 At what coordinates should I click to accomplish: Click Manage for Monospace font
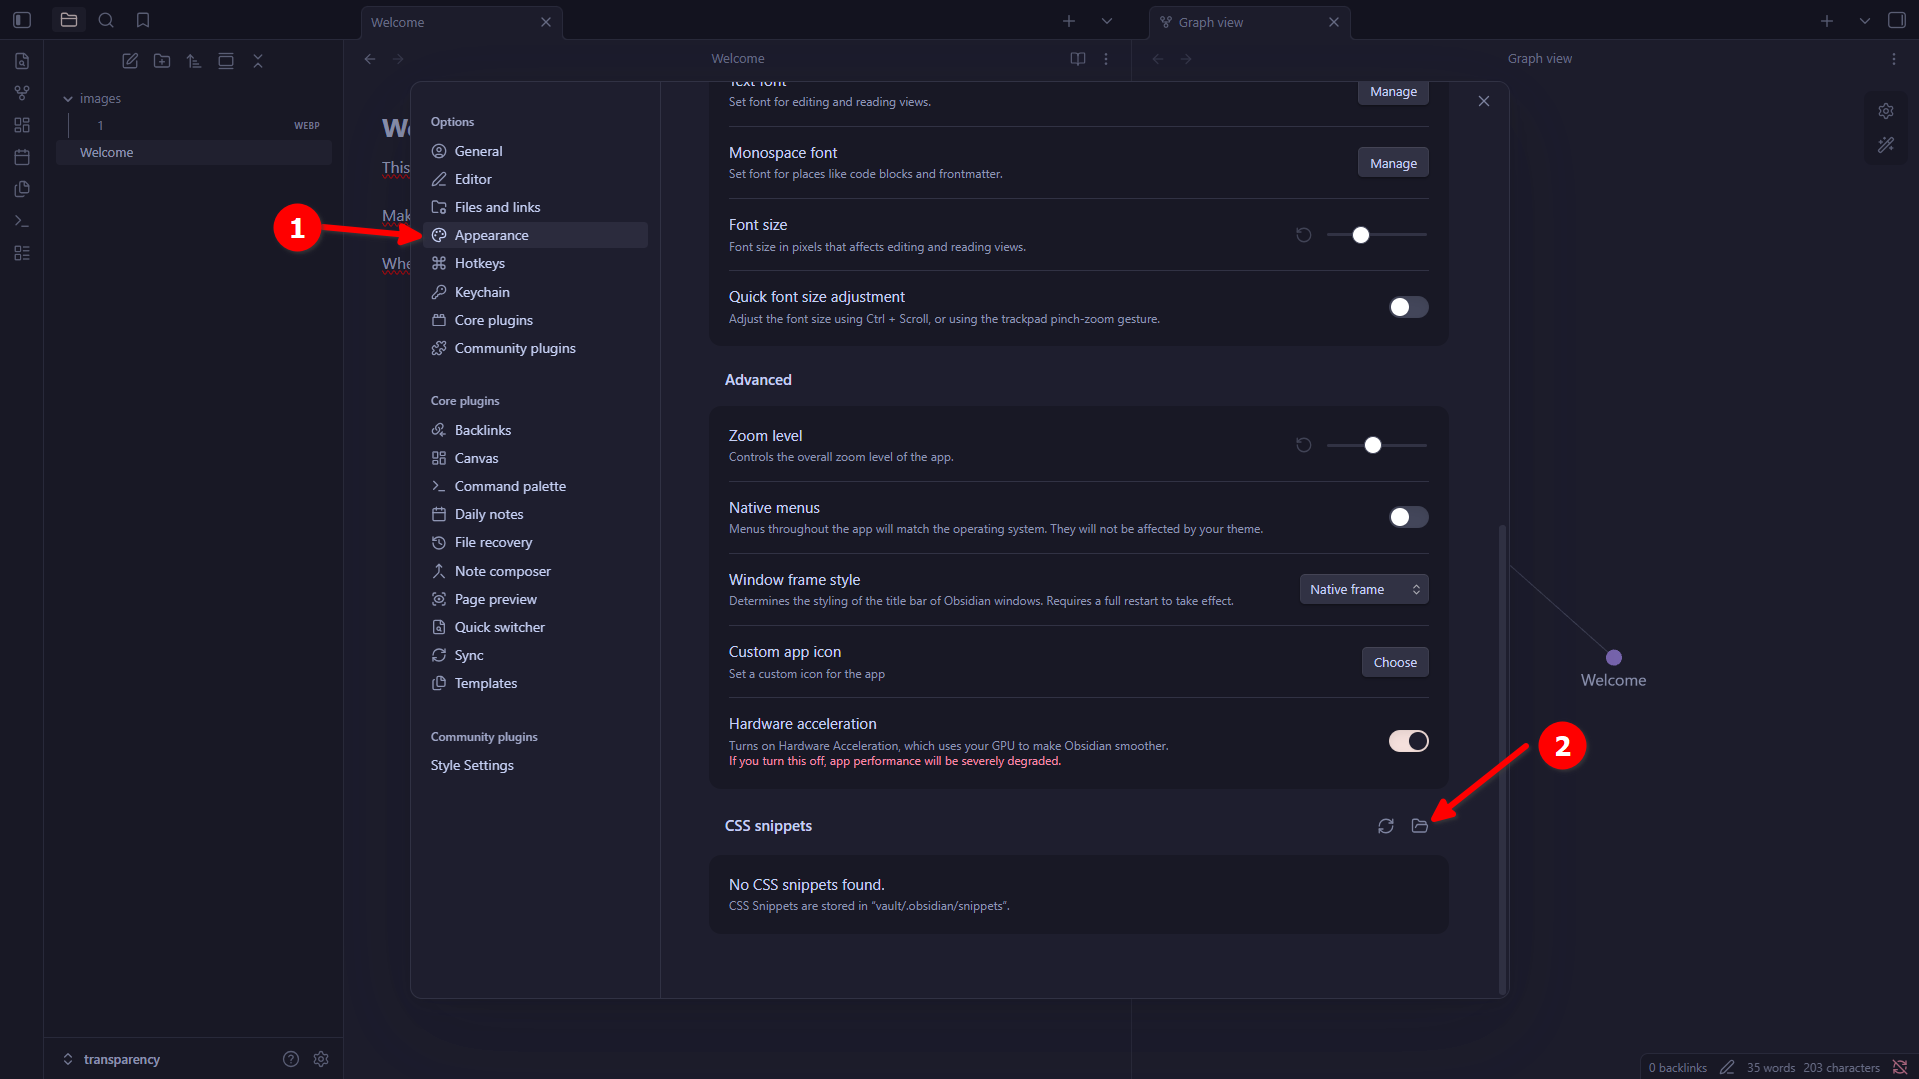[x=1392, y=163]
